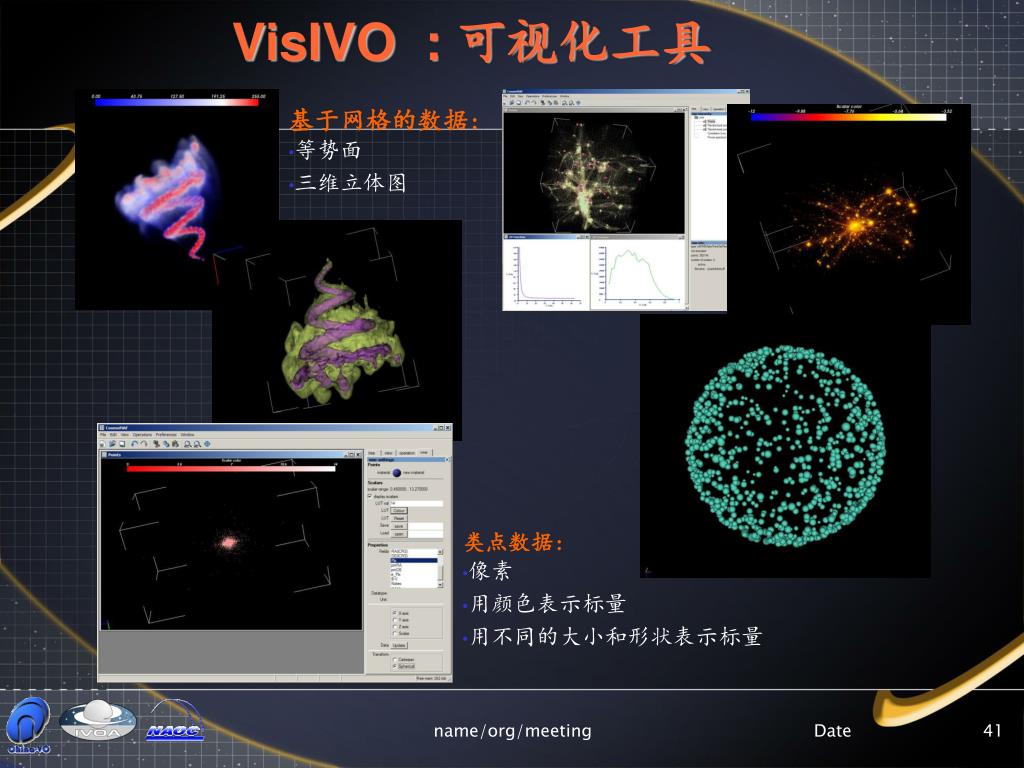Click the green histogram plot in top window
This screenshot has width=1024, height=768.
tap(638, 274)
